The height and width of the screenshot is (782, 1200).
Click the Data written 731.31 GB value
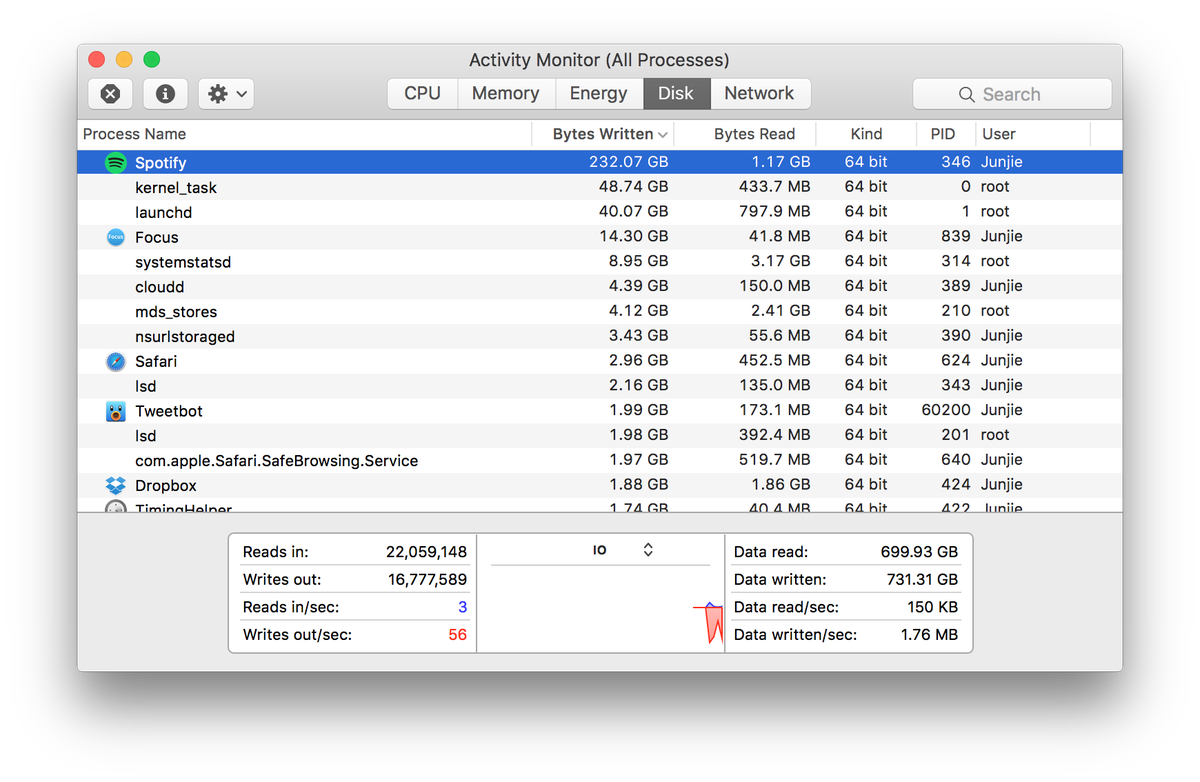tap(922, 579)
